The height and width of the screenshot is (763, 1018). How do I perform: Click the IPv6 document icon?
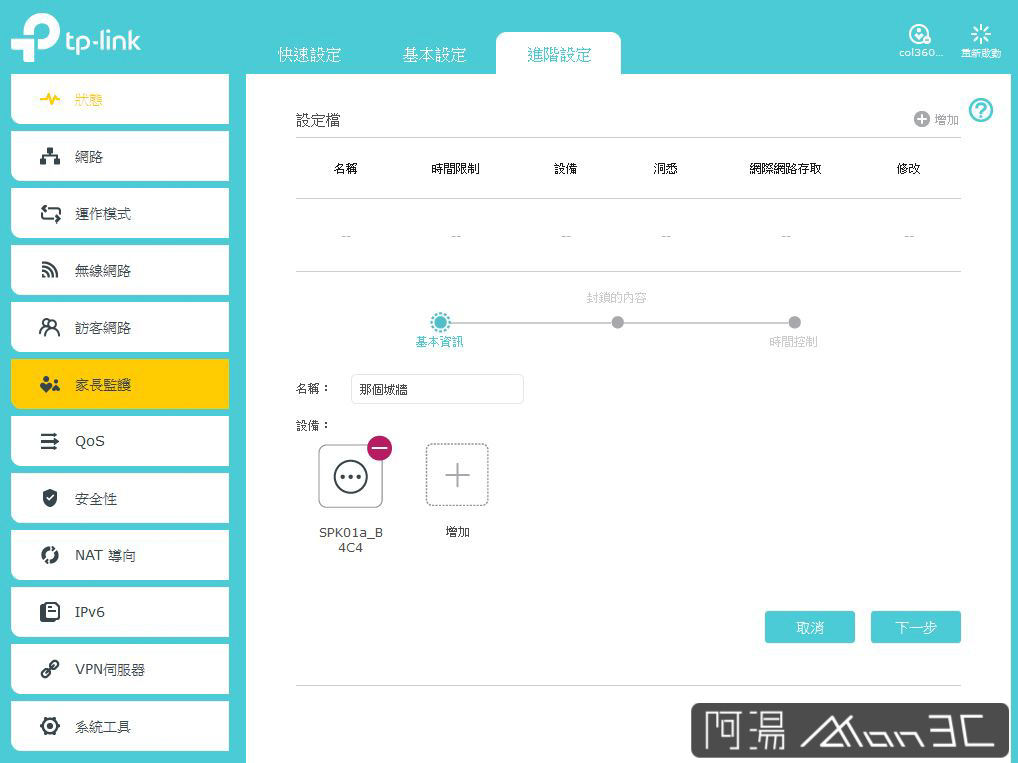[50, 612]
